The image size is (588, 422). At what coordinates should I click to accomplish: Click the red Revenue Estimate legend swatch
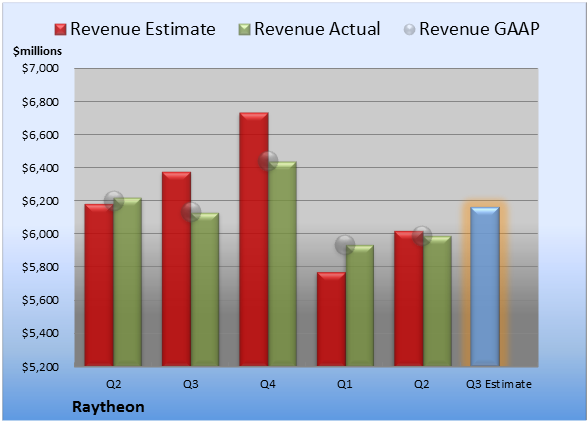point(60,30)
